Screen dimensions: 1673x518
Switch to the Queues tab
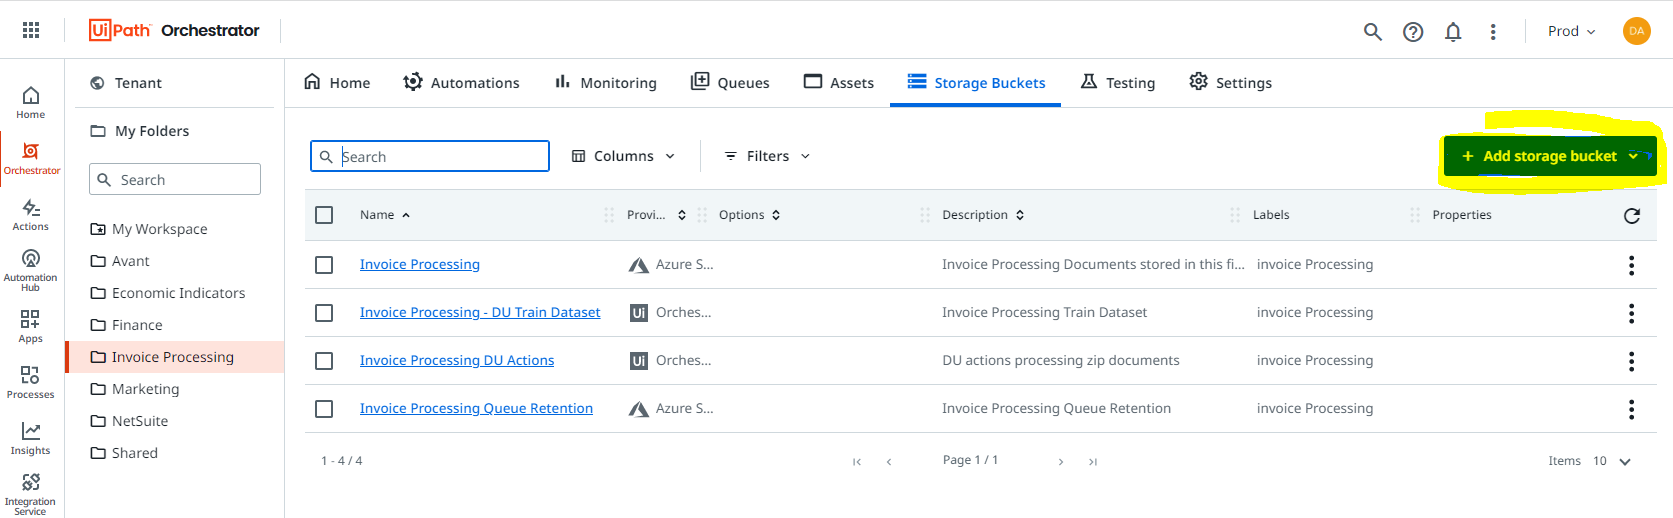[x=730, y=82]
